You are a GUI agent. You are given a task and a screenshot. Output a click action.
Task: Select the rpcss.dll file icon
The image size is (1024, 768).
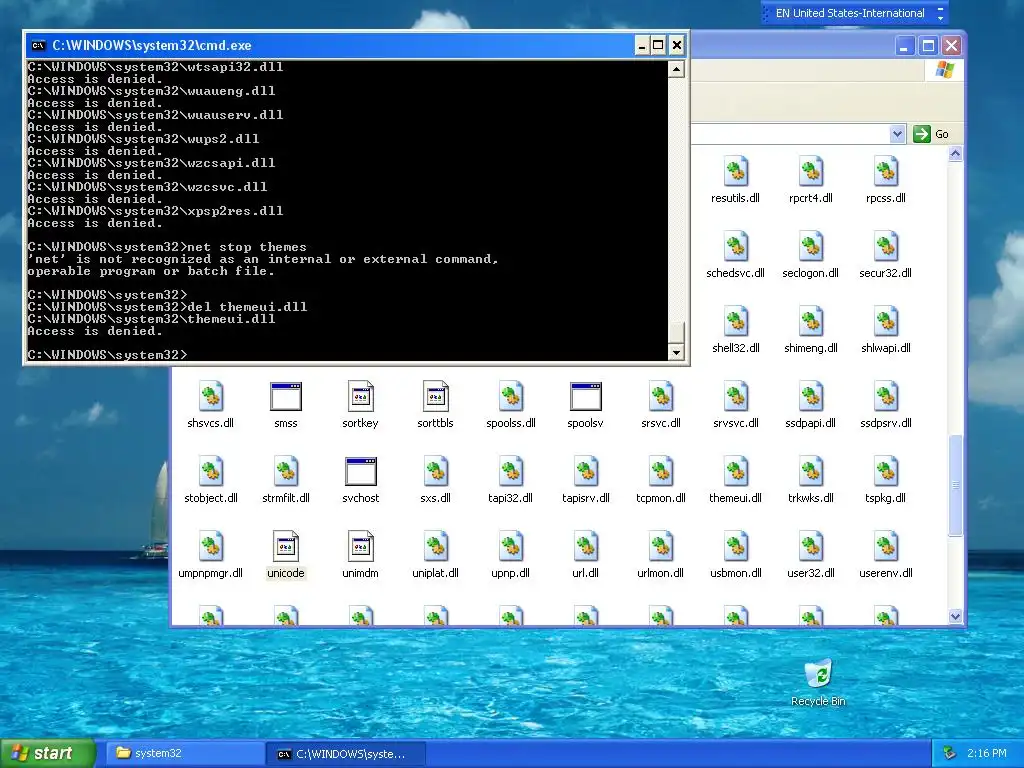pyautogui.click(x=886, y=171)
